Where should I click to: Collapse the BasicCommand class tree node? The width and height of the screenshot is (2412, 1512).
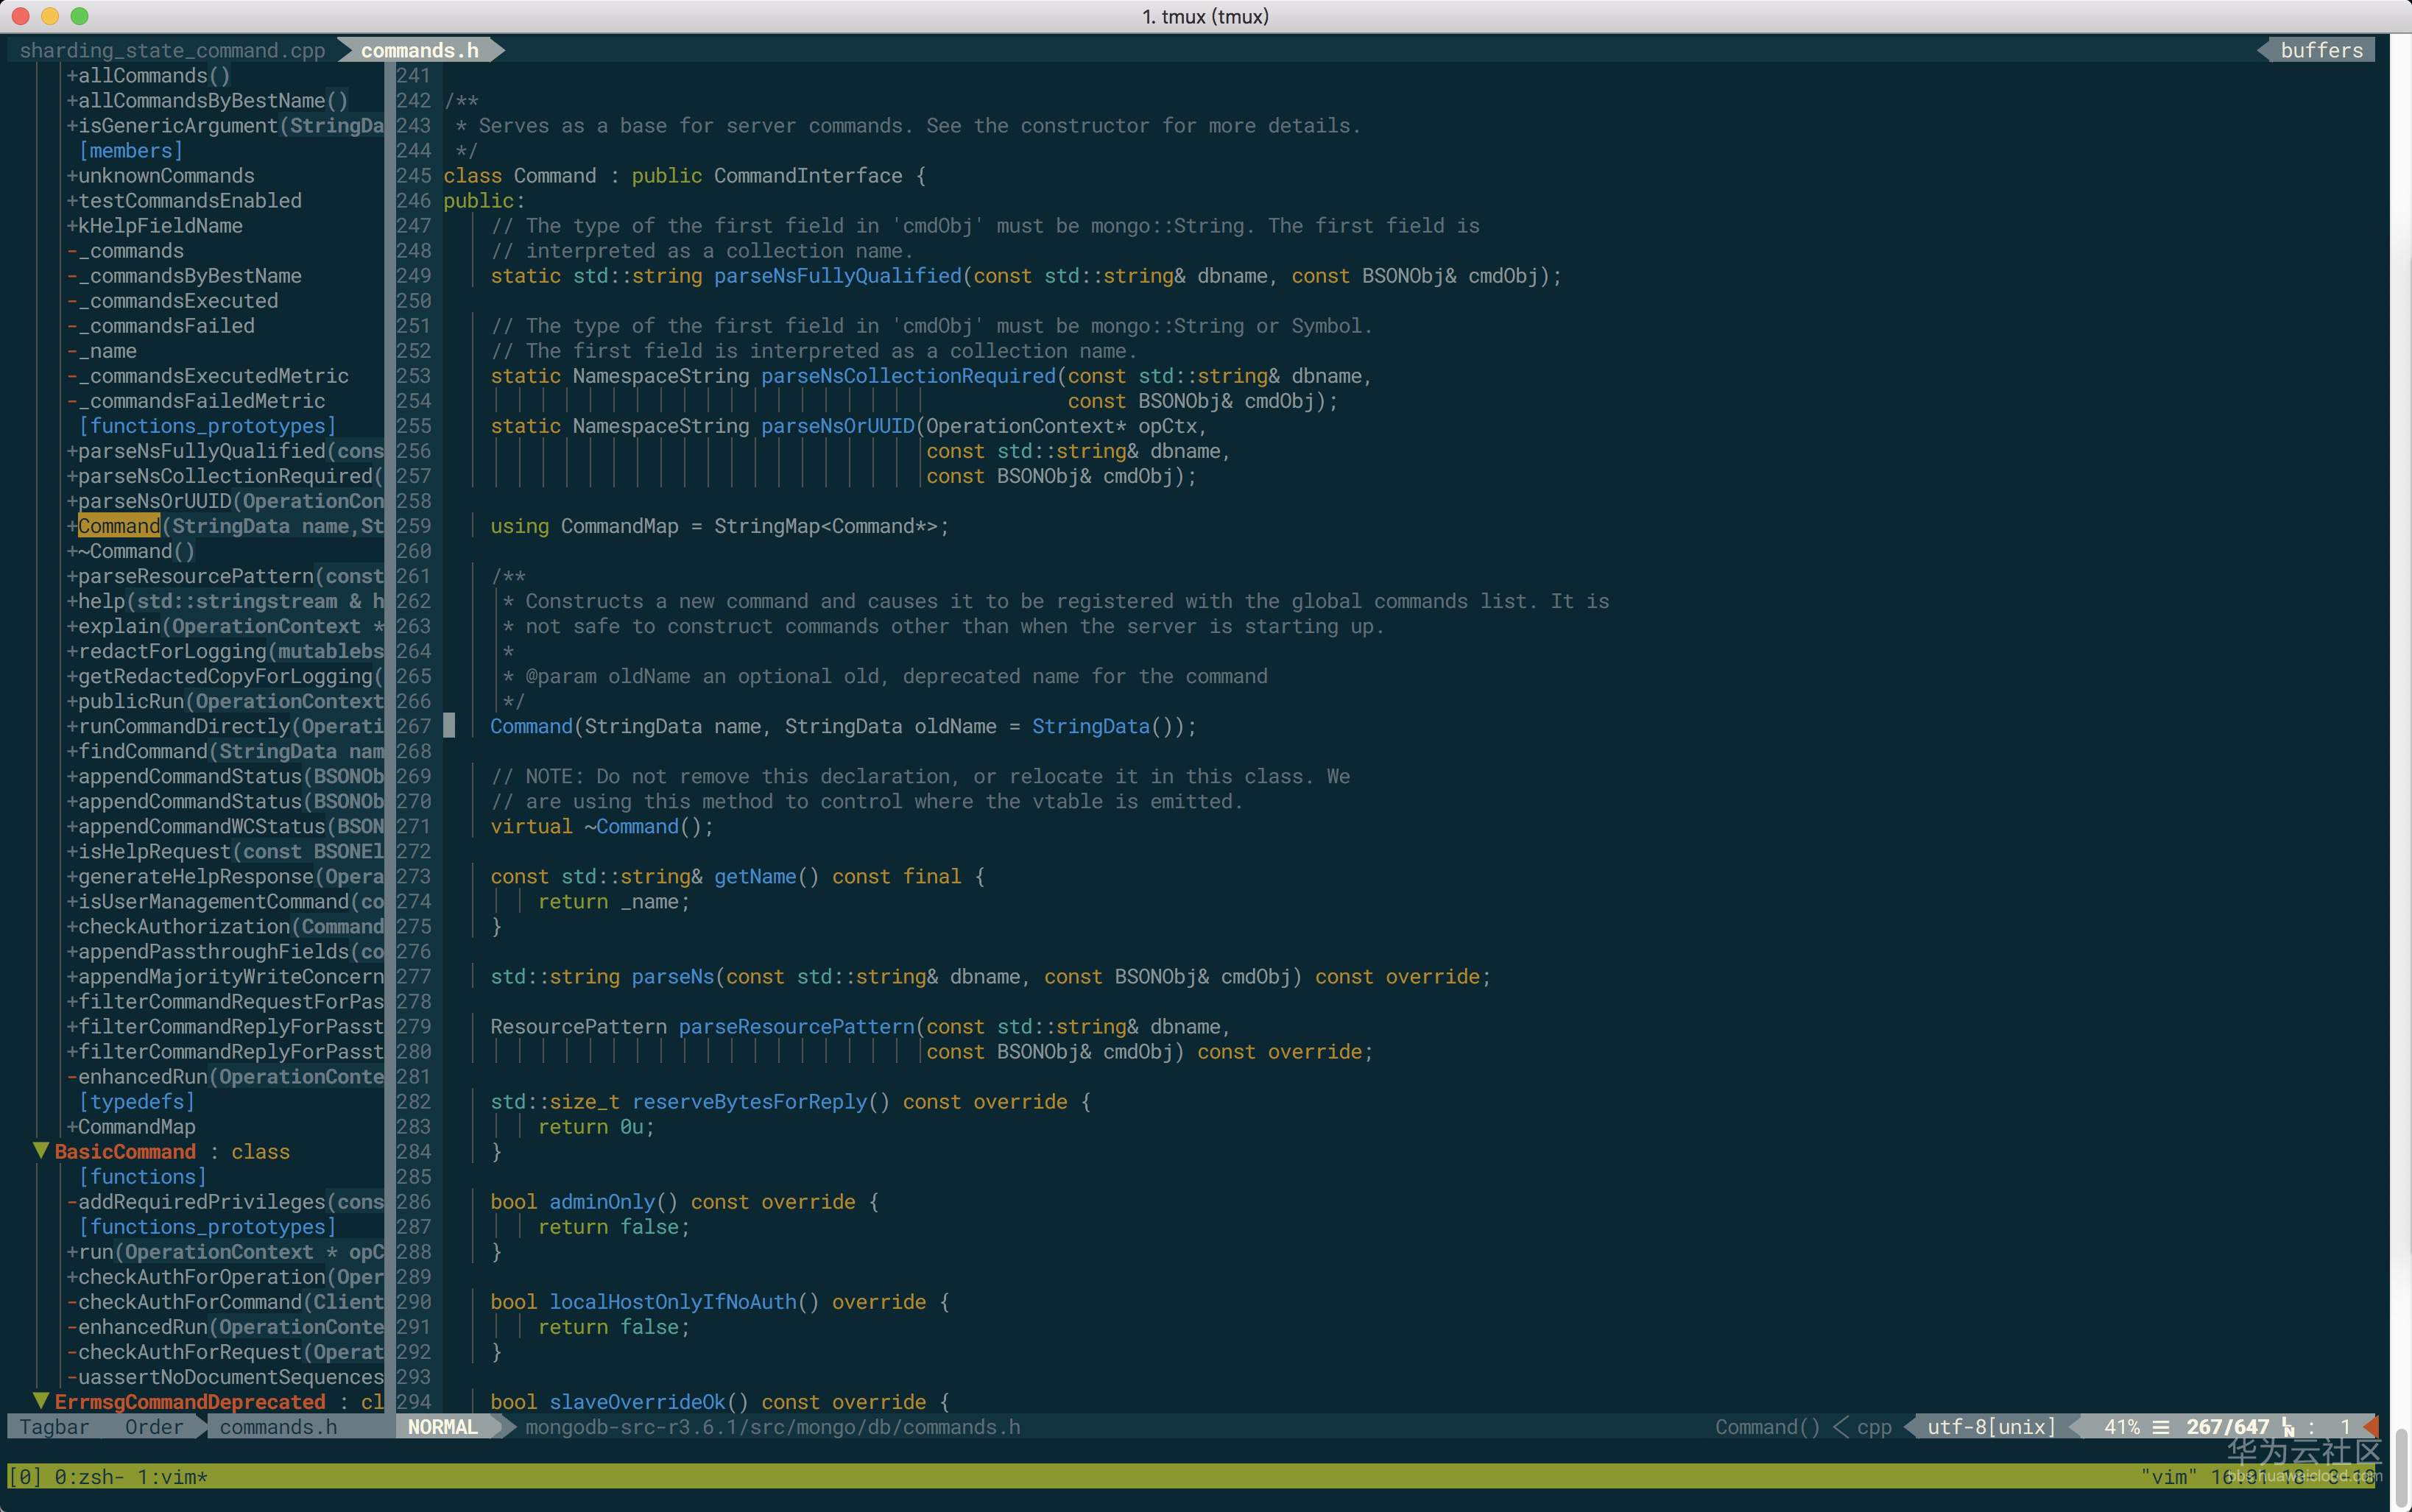pos(41,1151)
